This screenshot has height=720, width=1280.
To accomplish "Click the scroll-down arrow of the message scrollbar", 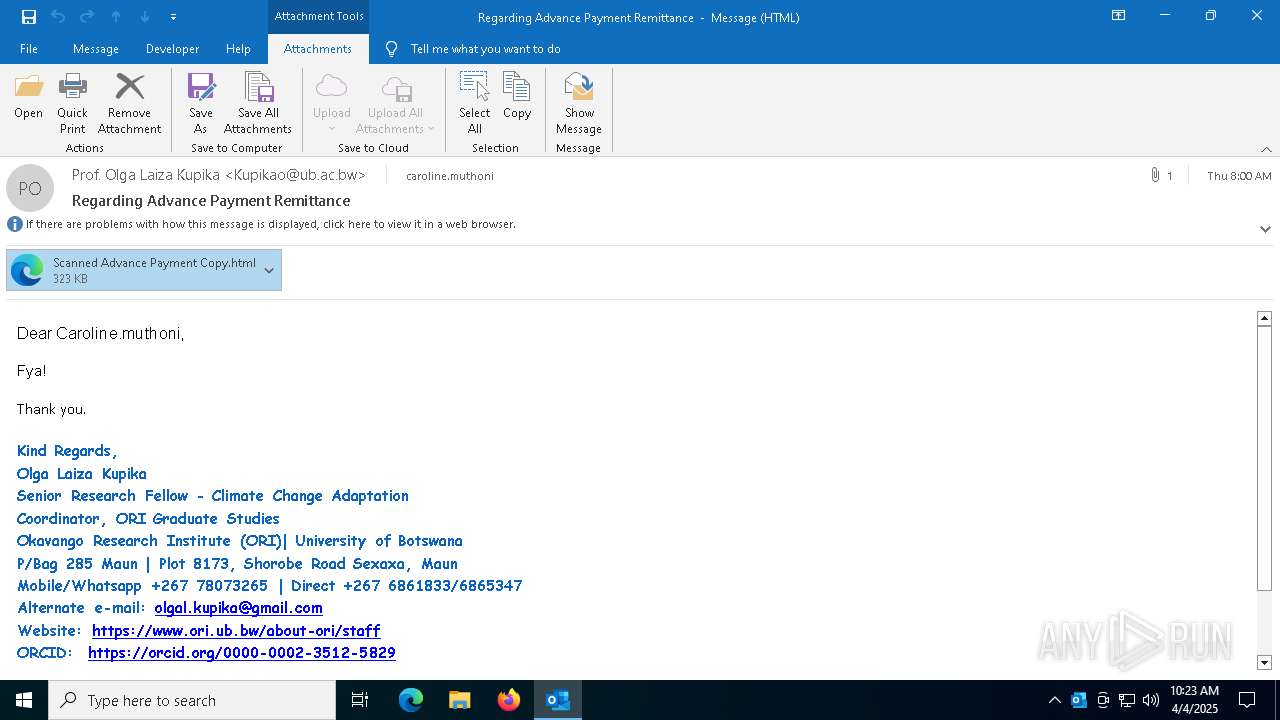I will pos(1264,662).
